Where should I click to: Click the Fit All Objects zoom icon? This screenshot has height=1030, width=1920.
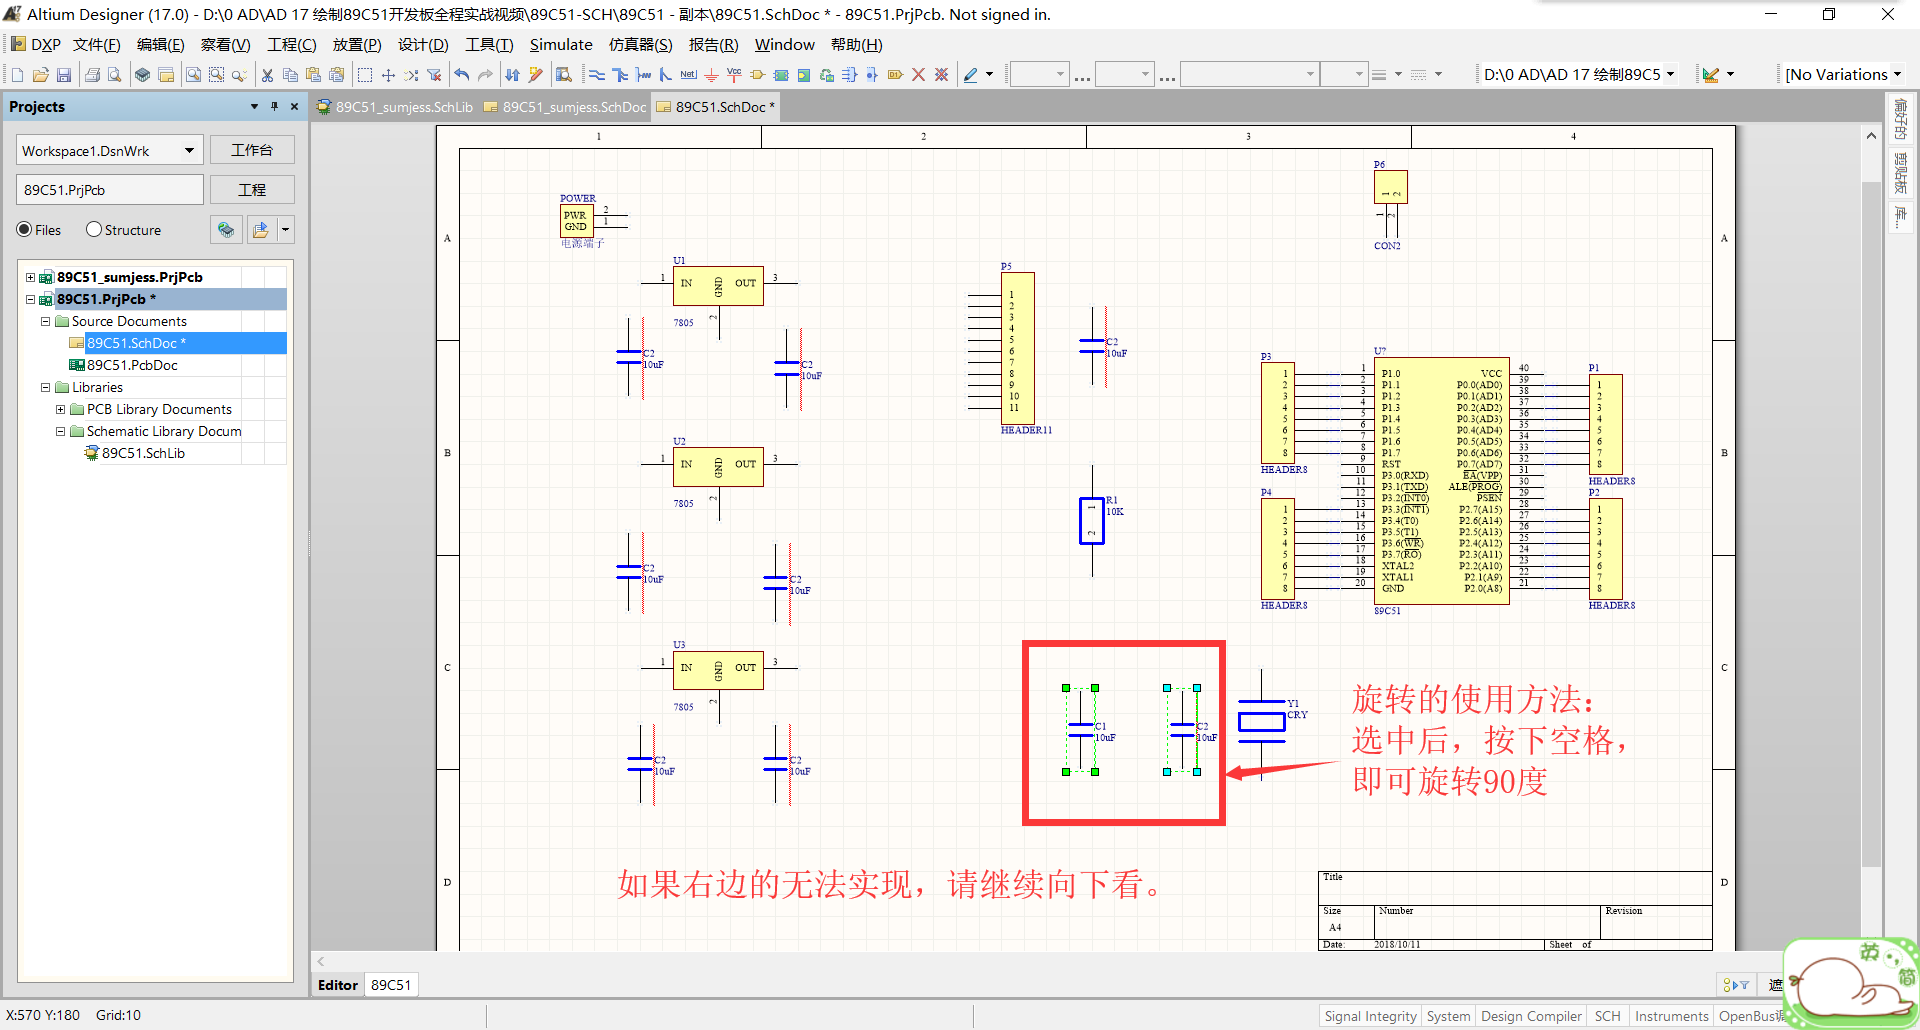coord(193,75)
